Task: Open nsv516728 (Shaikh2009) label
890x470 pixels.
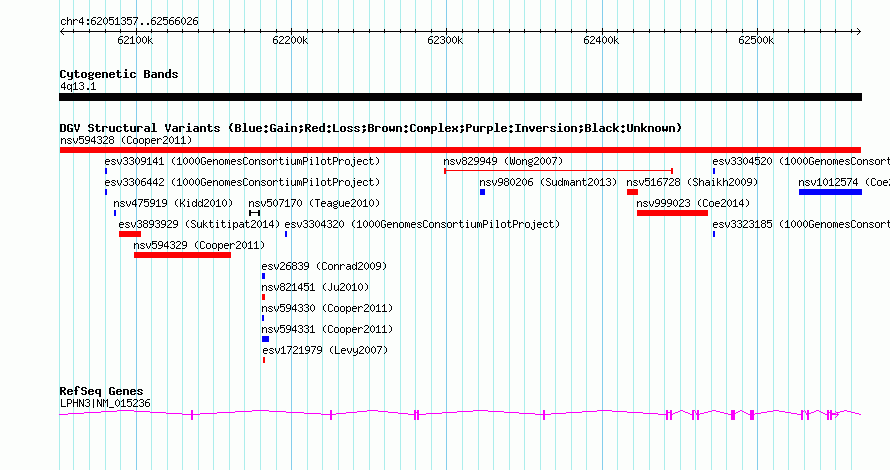Action: tap(692, 182)
